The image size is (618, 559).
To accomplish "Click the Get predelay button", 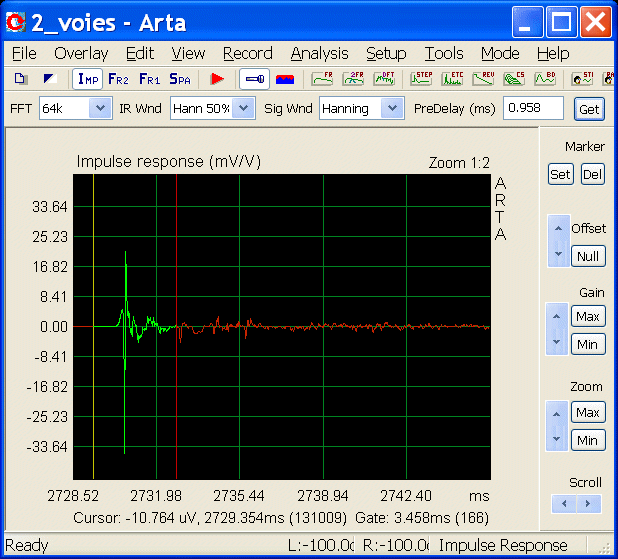I will click(589, 109).
